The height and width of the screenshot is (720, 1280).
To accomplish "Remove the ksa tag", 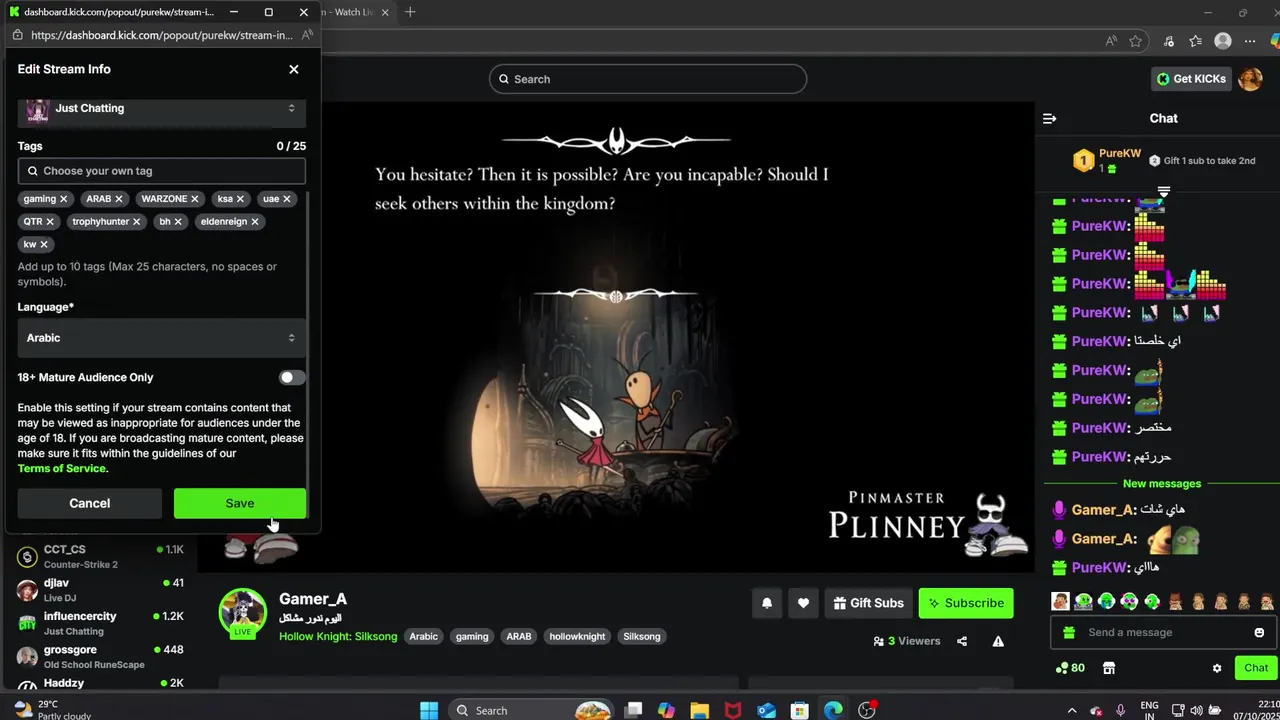I will pyautogui.click(x=240, y=199).
